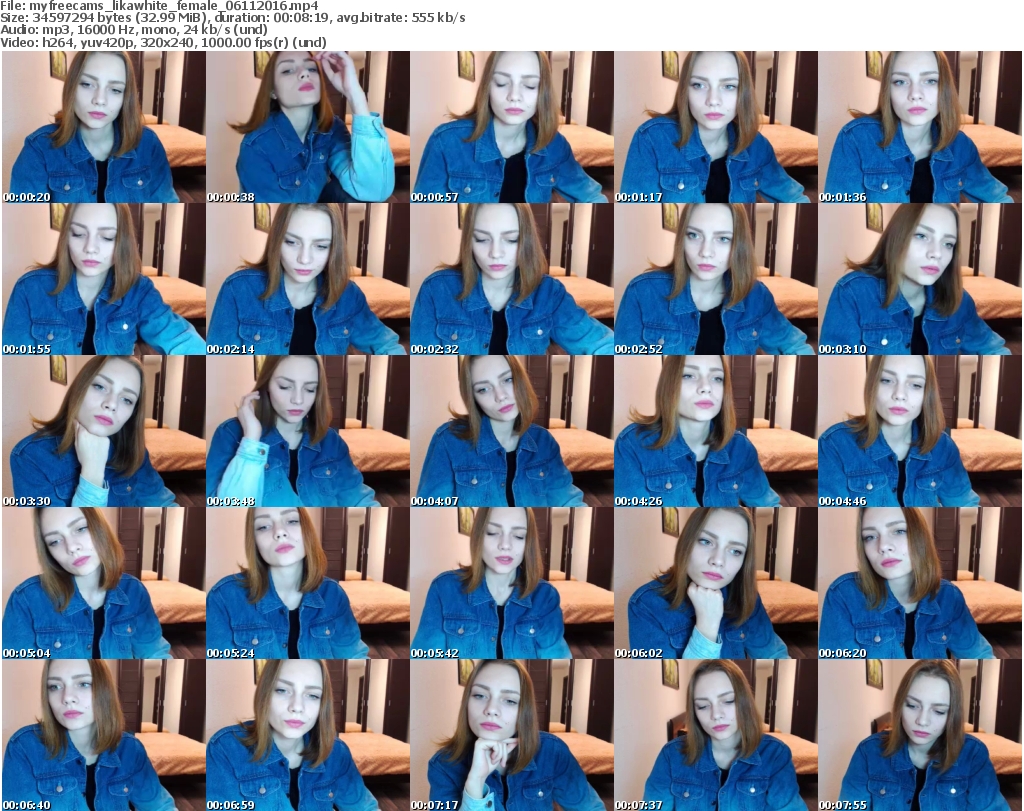
Task: Select the frame at 00:05:04
Action: [104, 583]
